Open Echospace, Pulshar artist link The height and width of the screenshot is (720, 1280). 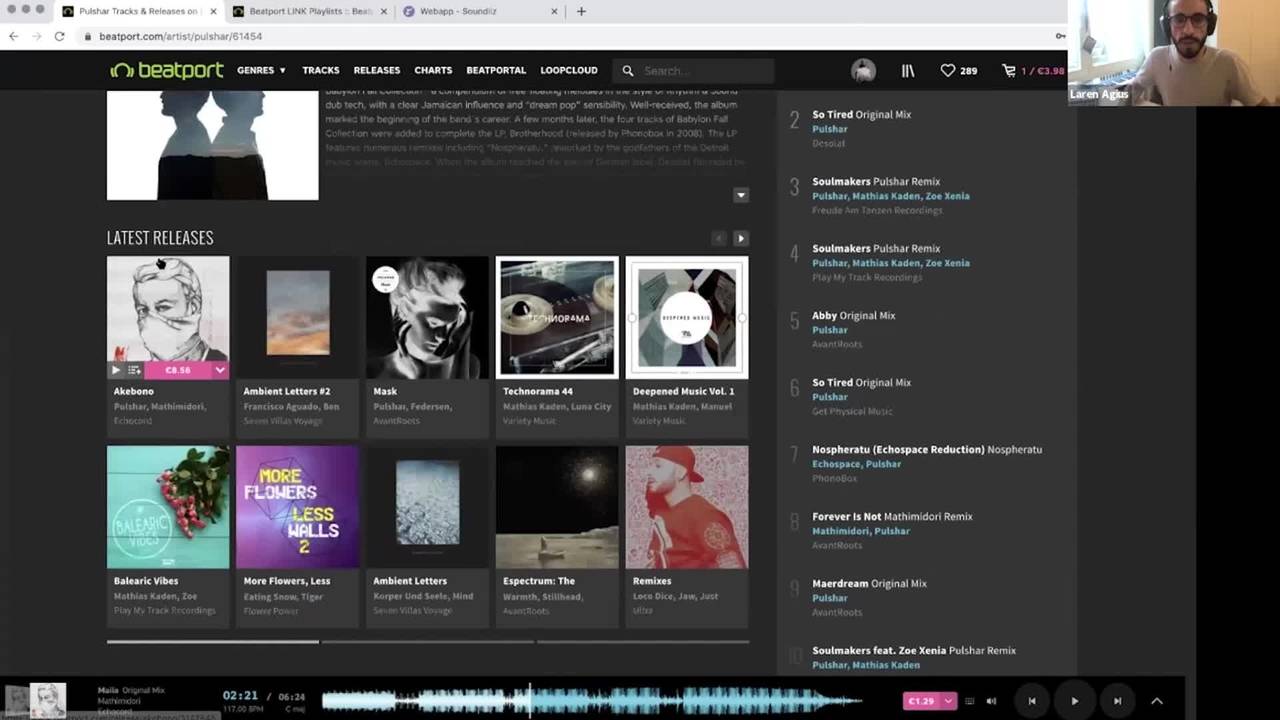coord(857,464)
